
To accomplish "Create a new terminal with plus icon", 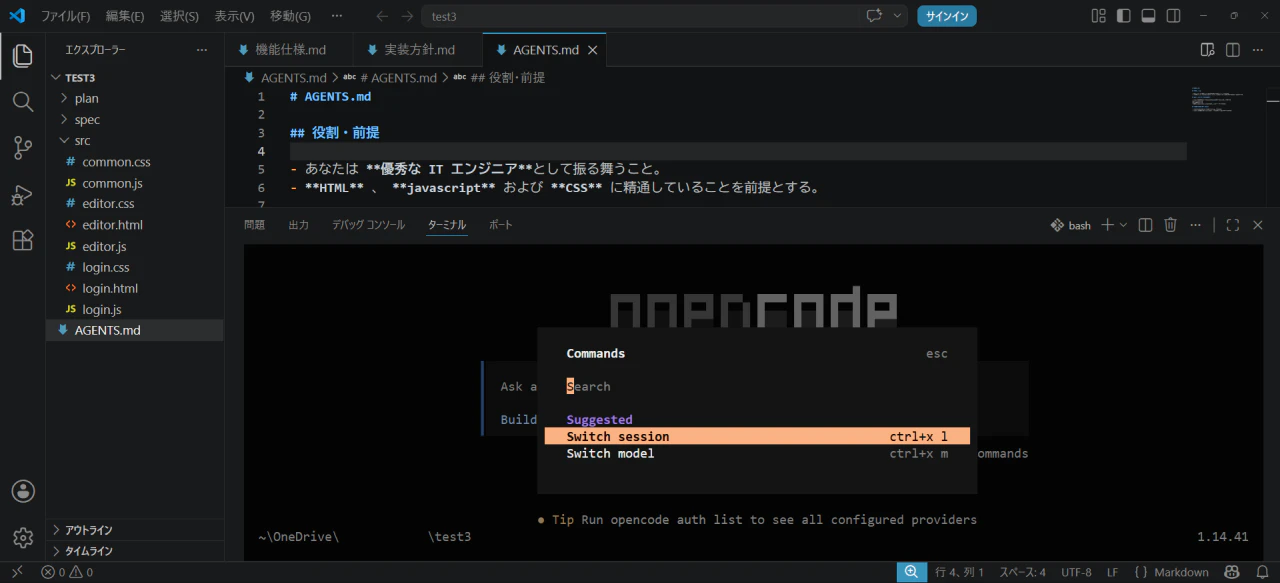I will 1107,225.
